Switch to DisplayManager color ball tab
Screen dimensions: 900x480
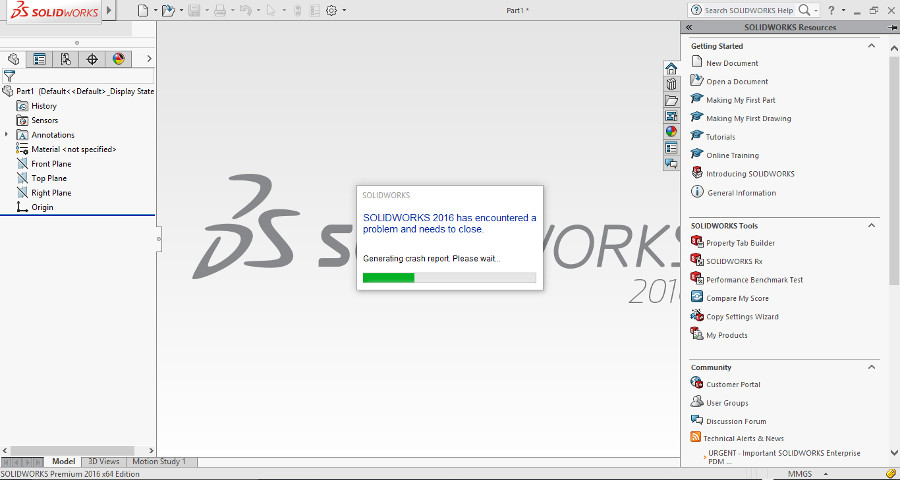(x=118, y=59)
